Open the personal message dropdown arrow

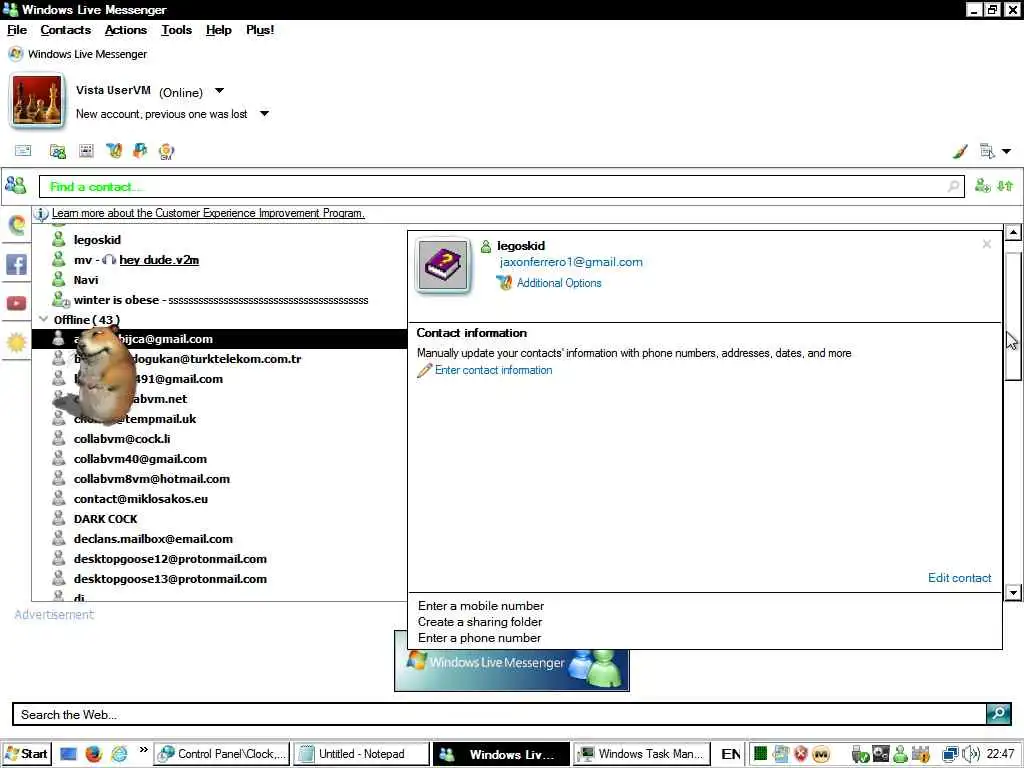point(264,114)
